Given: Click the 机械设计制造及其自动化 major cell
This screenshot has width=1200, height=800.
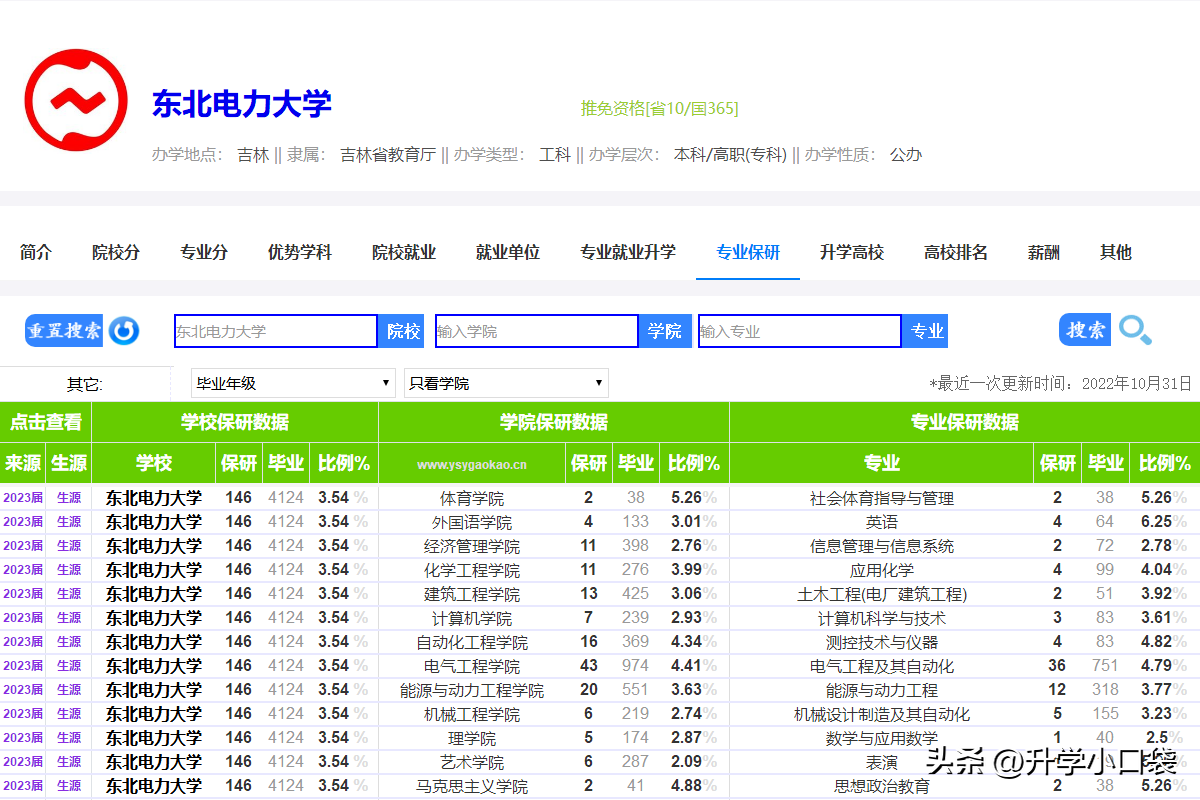Looking at the screenshot, I should 882,714.
